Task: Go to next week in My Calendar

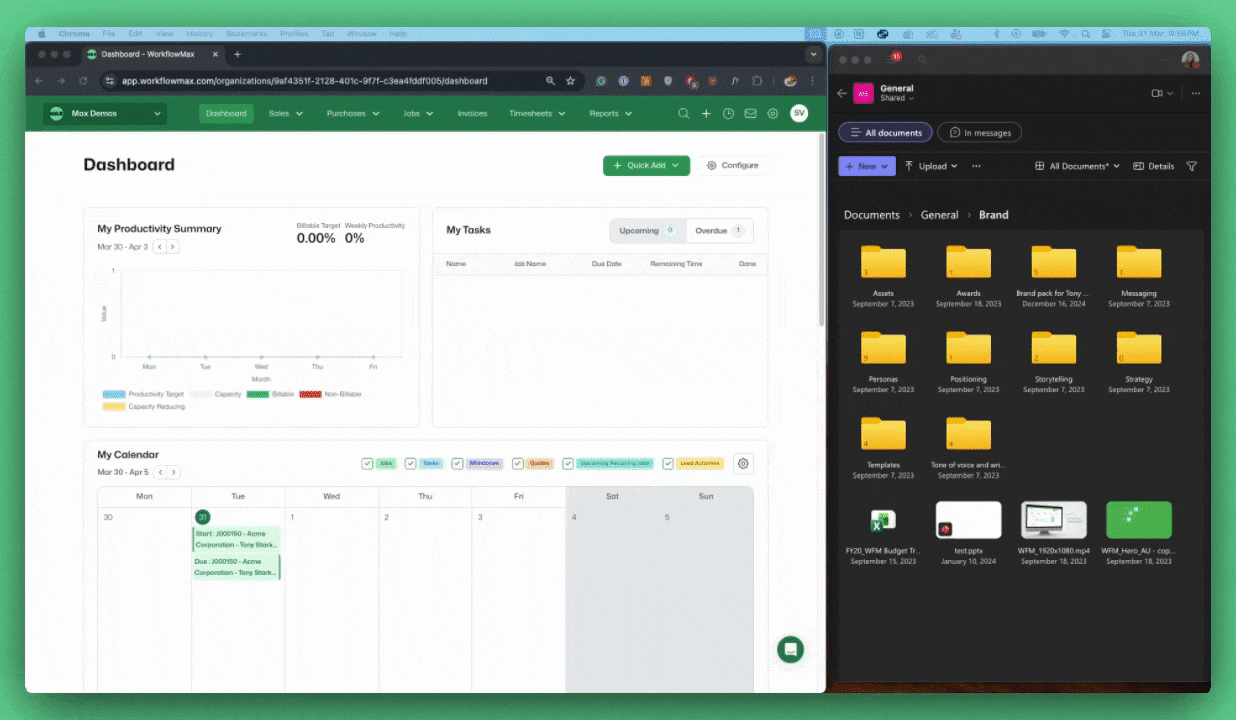Action: click(173, 472)
